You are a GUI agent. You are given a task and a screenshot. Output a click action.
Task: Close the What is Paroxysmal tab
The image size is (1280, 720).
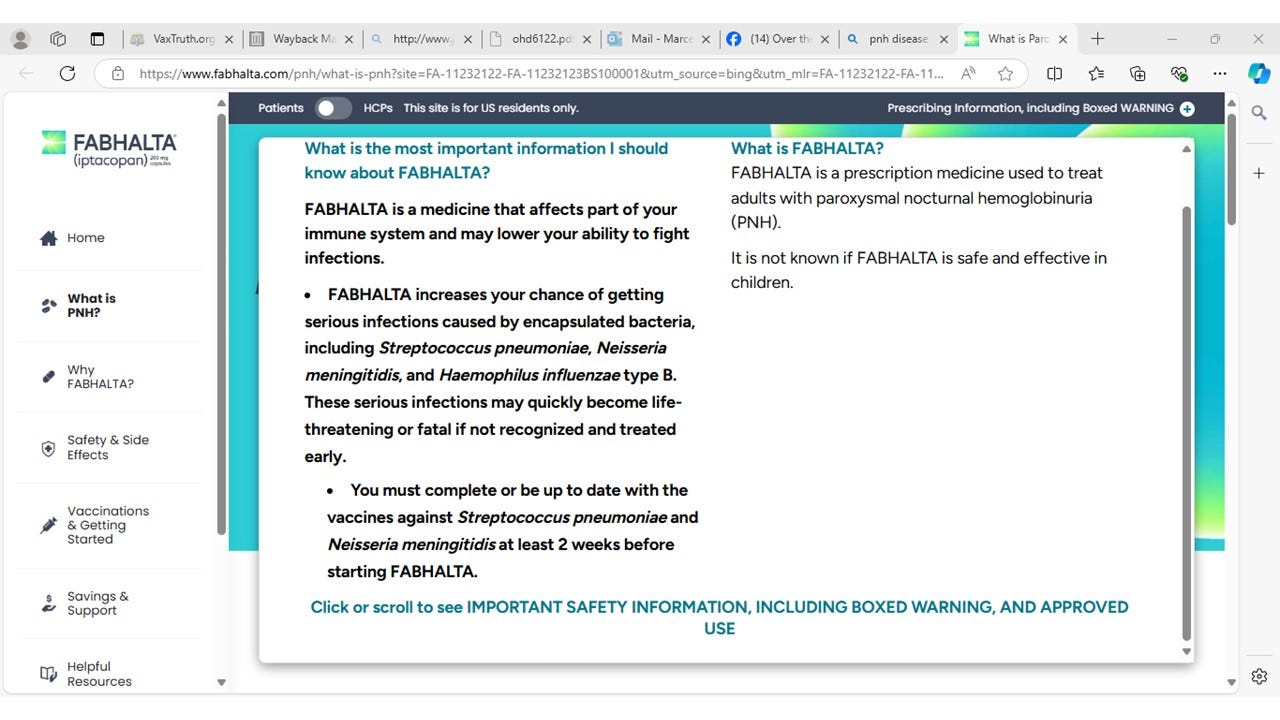pyautogui.click(x=1063, y=39)
